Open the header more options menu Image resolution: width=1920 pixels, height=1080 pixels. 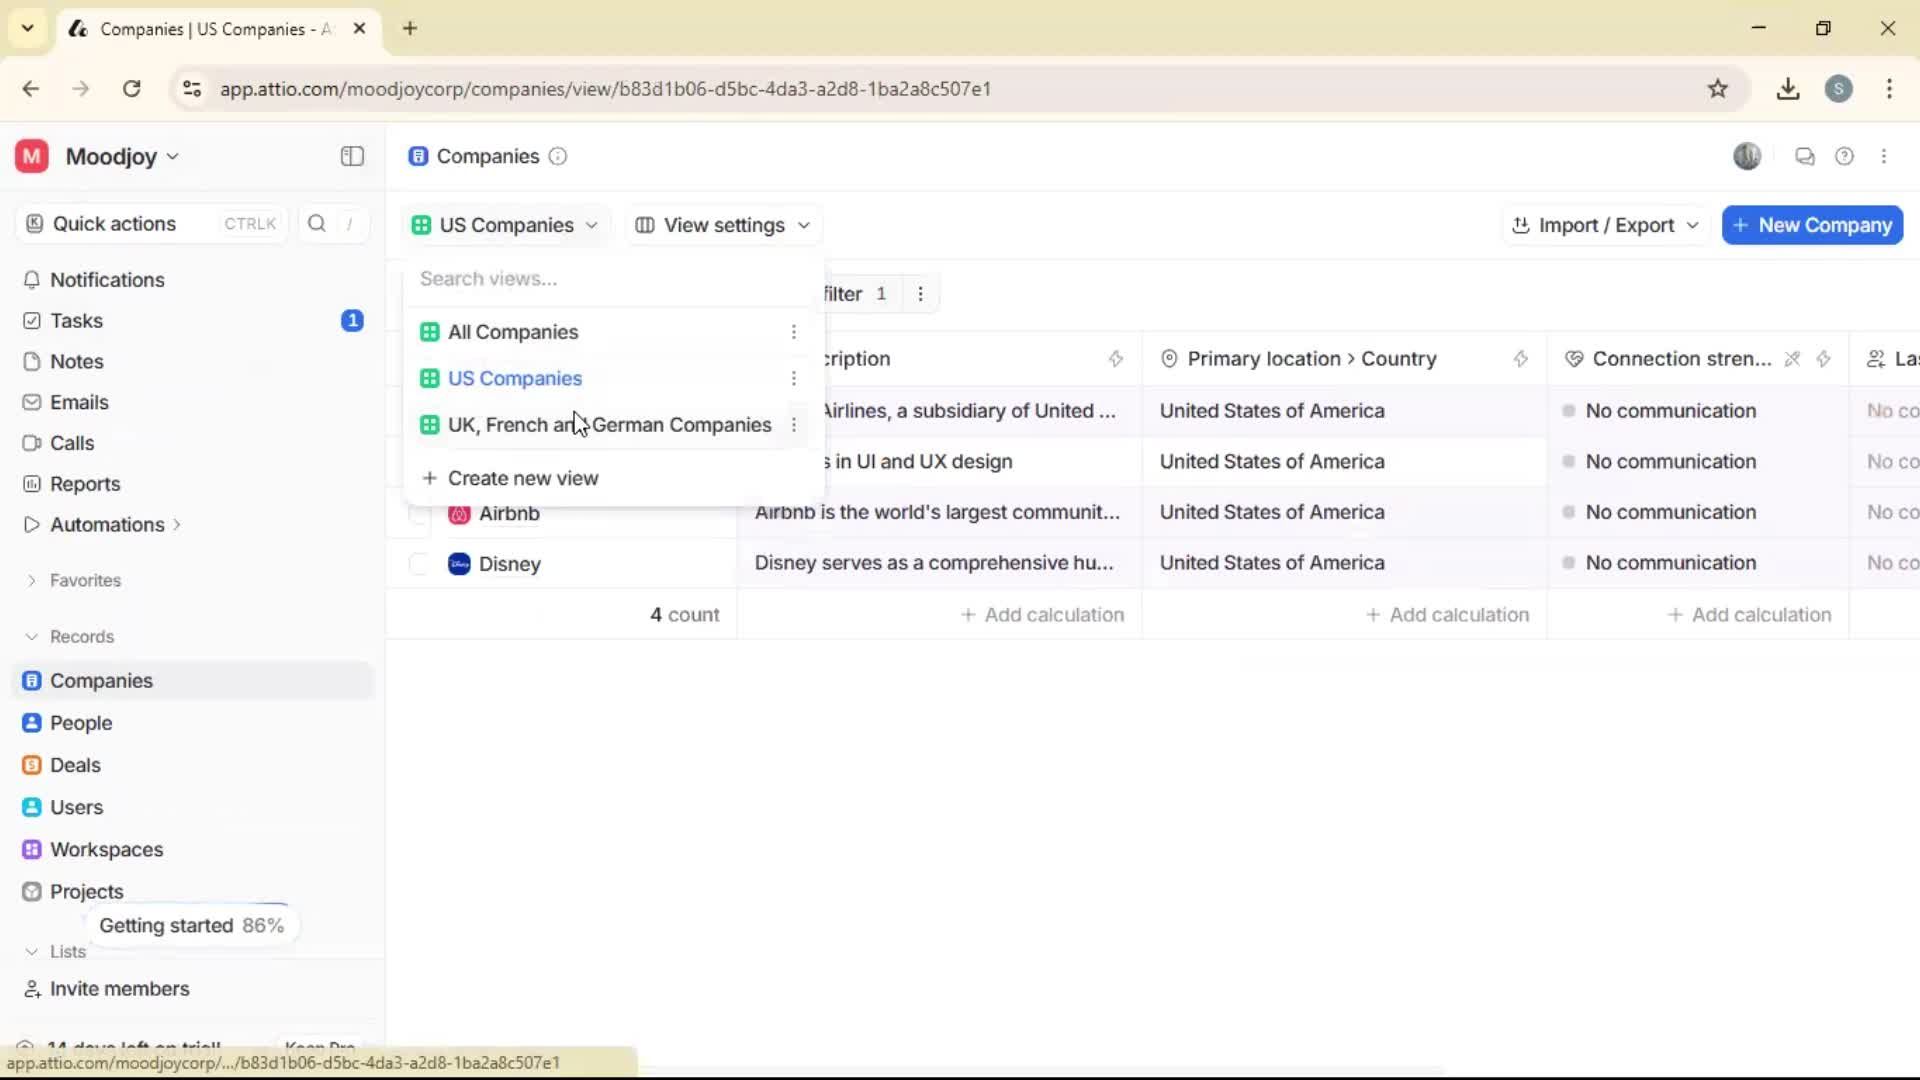pos(1884,156)
